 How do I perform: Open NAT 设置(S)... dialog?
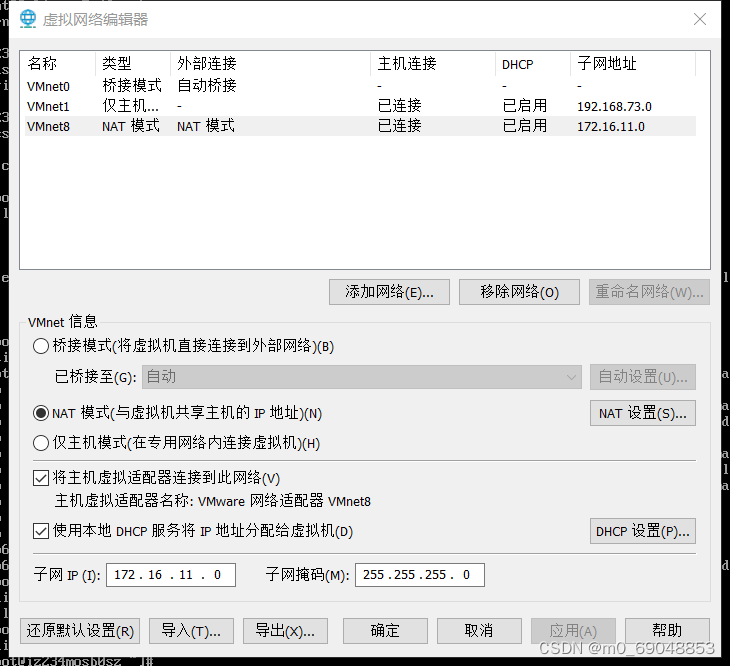click(642, 413)
